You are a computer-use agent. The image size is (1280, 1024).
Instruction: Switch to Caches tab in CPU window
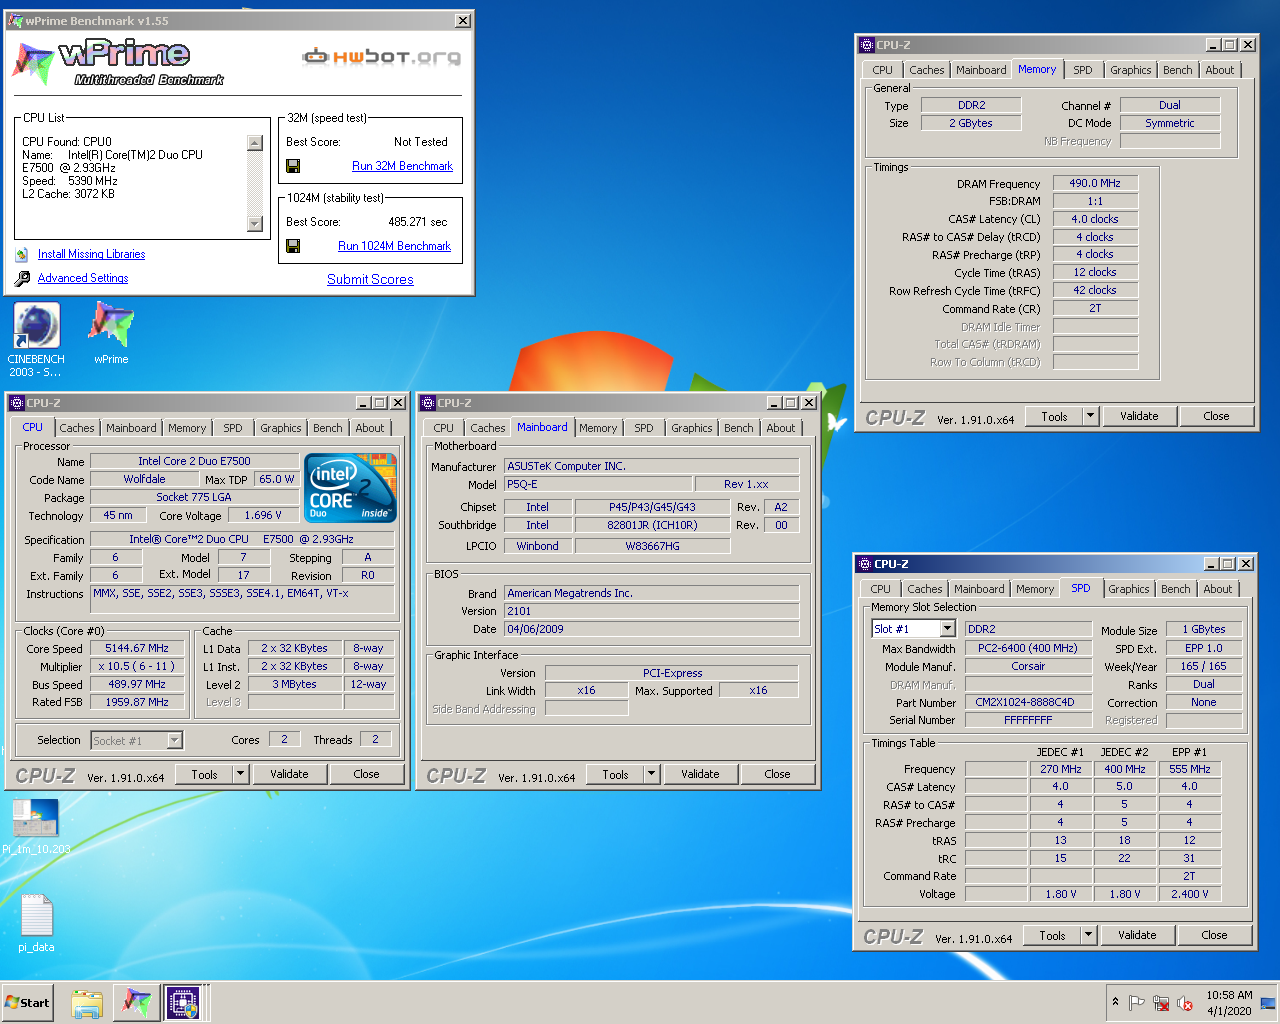tap(77, 428)
